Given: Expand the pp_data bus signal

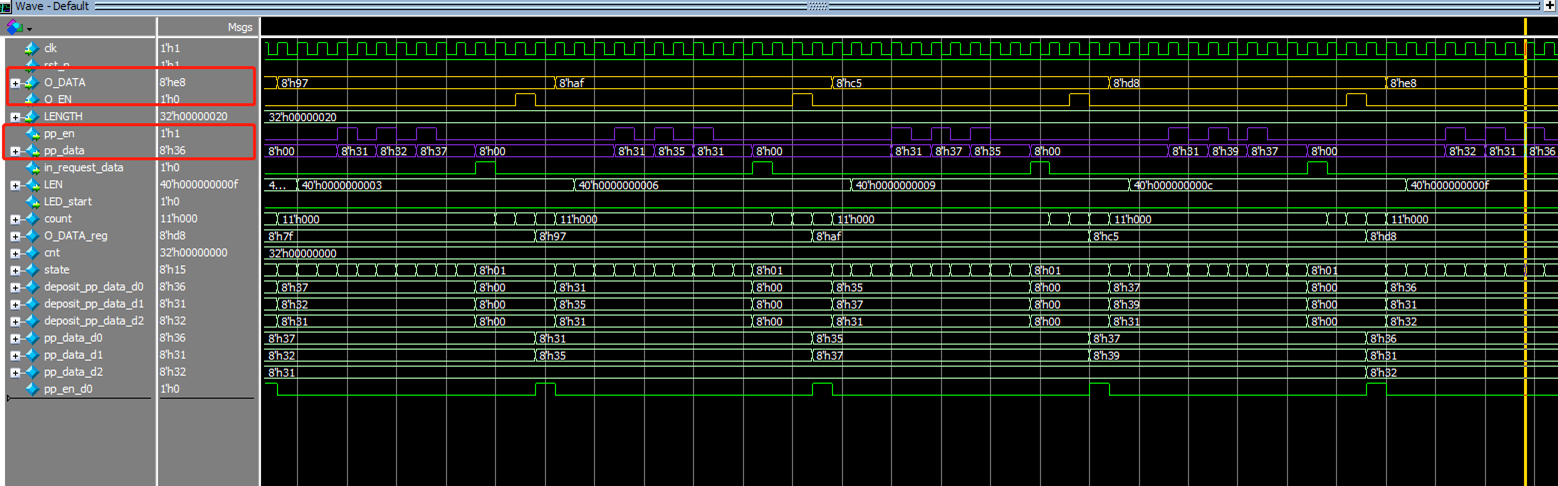Looking at the screenshot, I should [x=15, y=151].
